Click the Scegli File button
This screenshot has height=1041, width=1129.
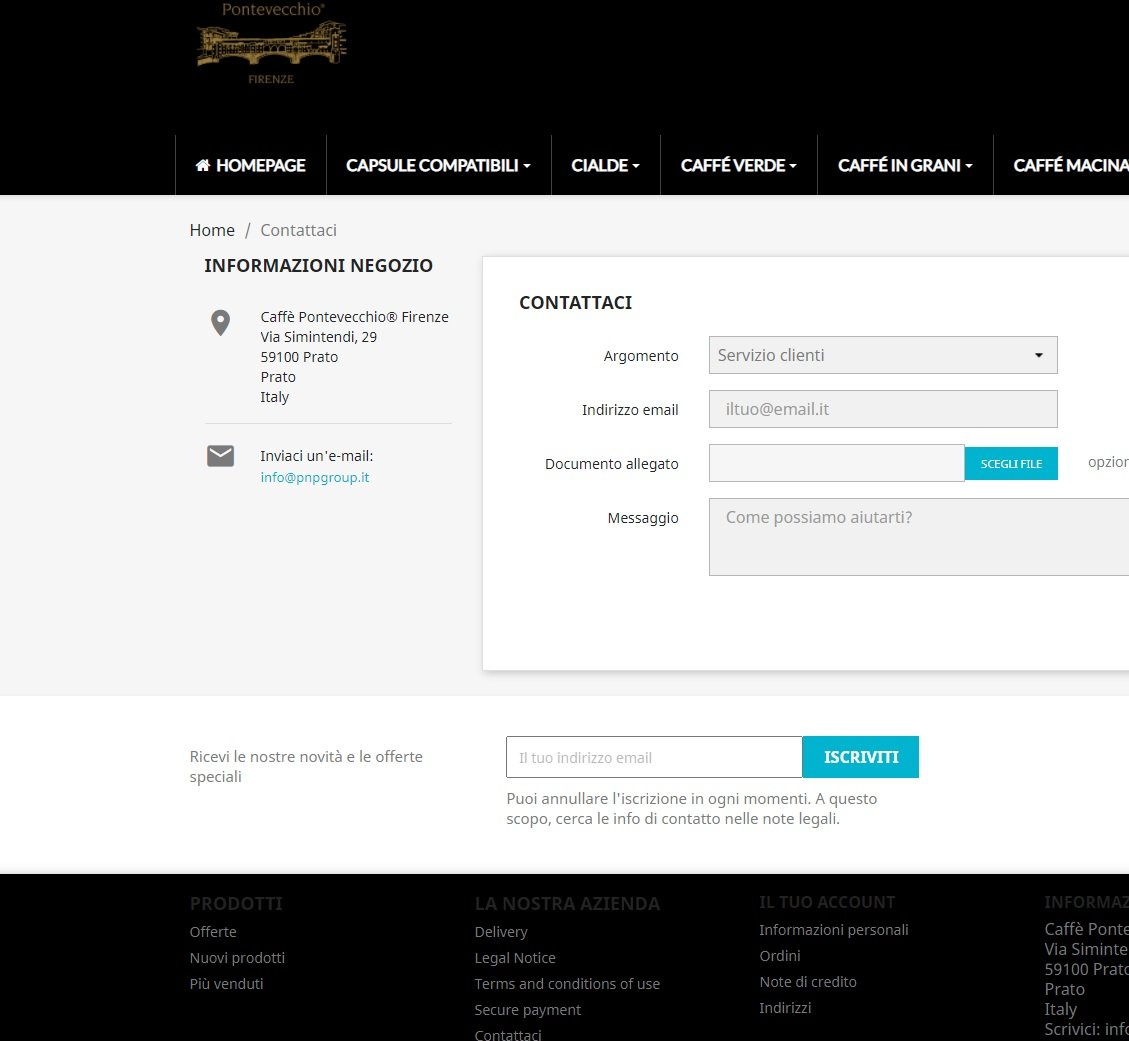tap(1011, 464)
